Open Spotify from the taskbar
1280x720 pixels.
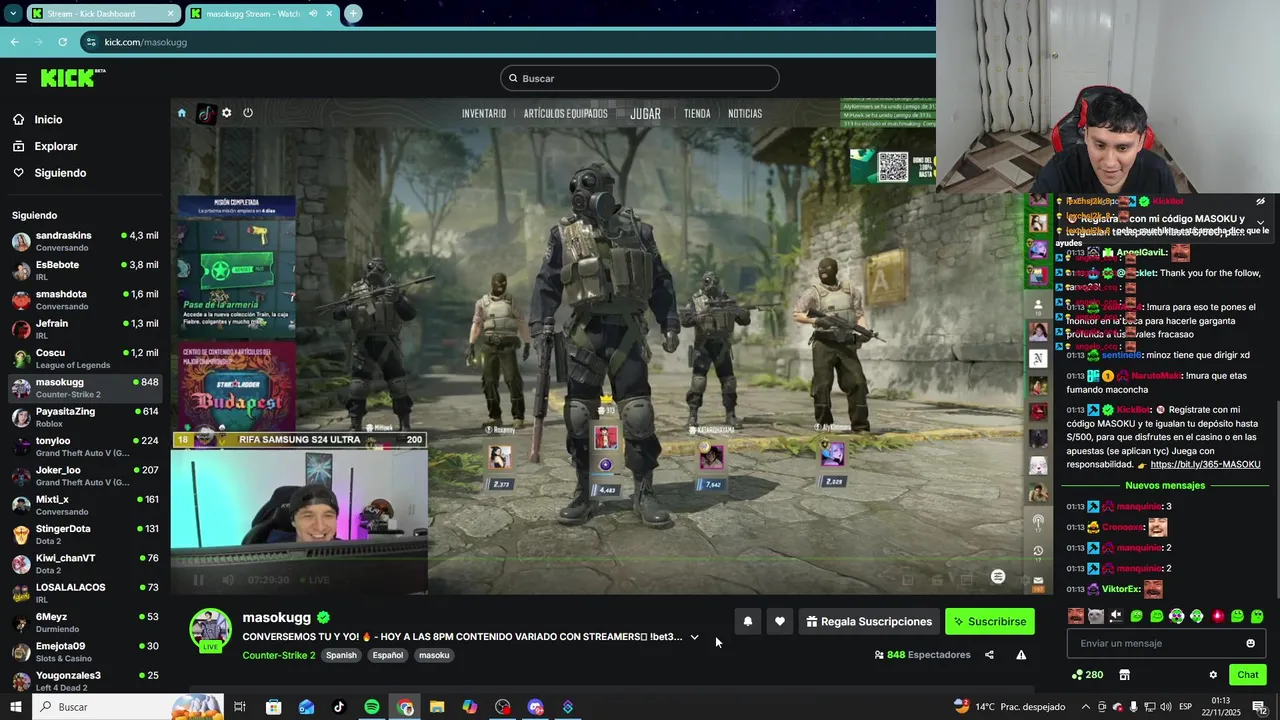click(372, 707)
